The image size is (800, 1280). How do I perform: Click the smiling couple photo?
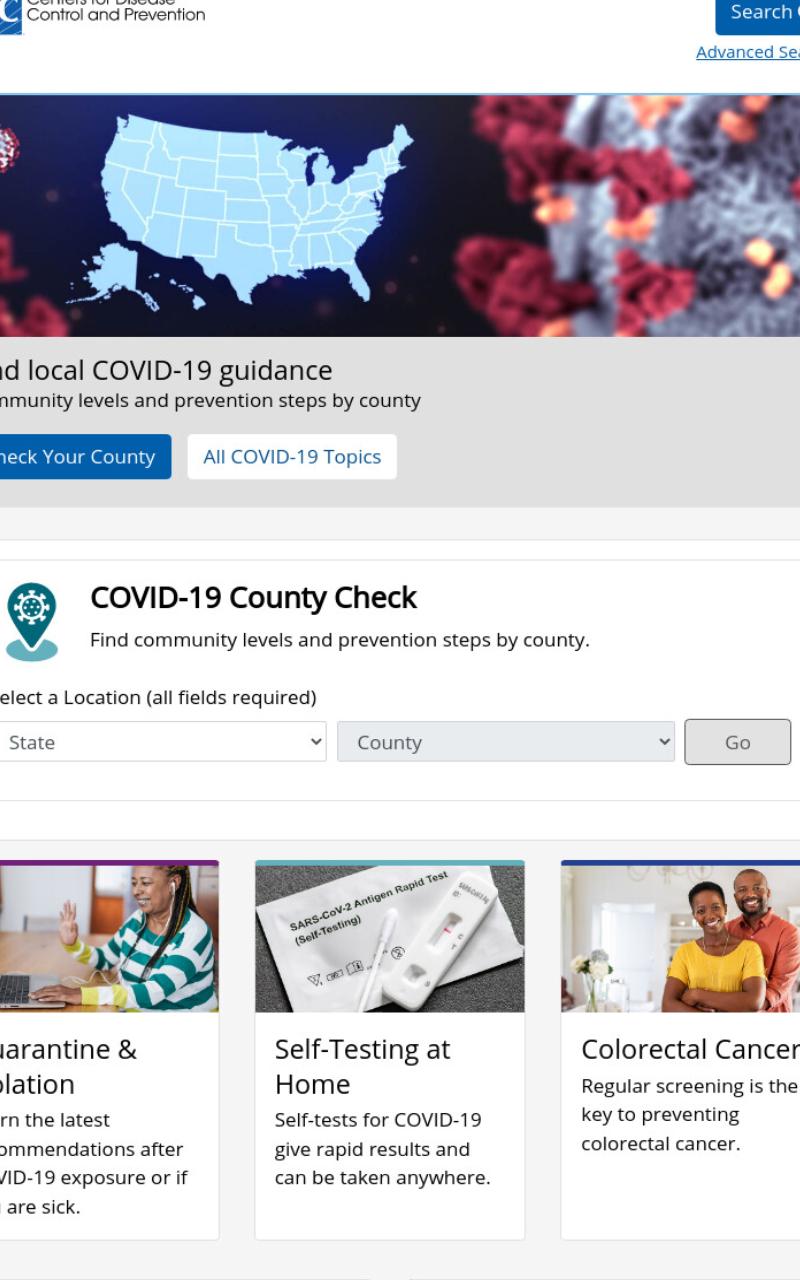[681, 938]
